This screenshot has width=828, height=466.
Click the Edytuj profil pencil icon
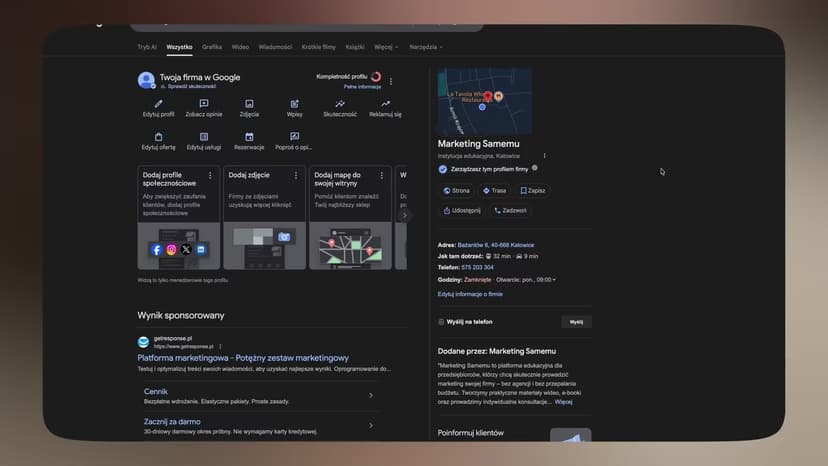click(x=158, y=104)
